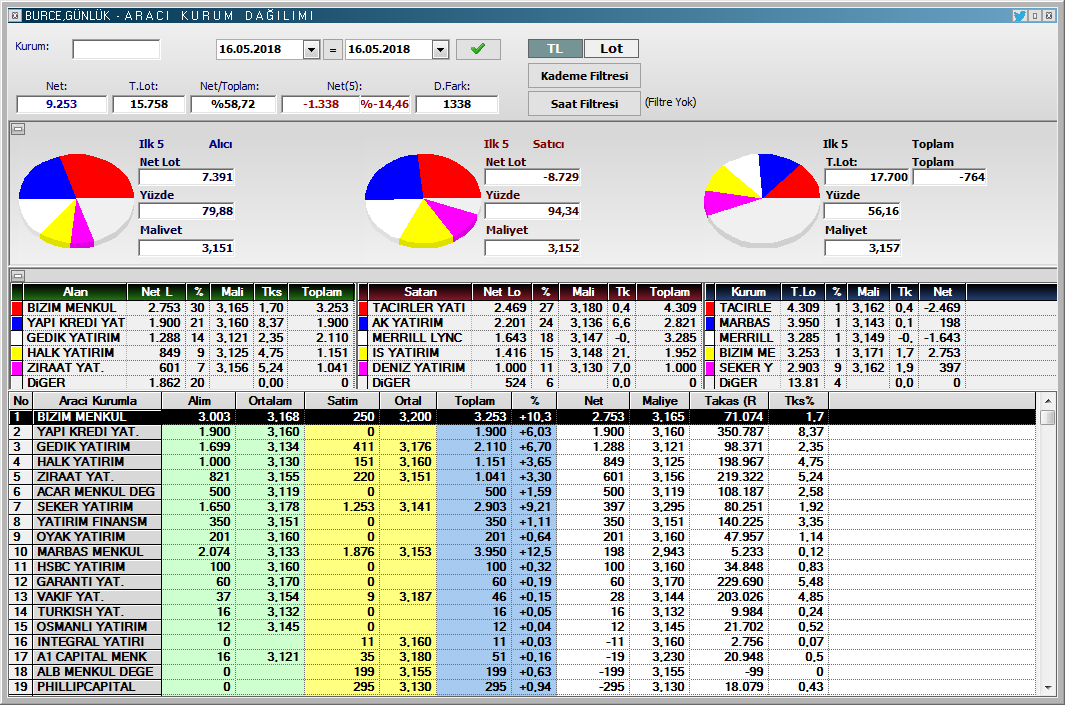Click yellow swatch next to HALK YATIRIM
1065x705 pixels.
coord(18,352)
